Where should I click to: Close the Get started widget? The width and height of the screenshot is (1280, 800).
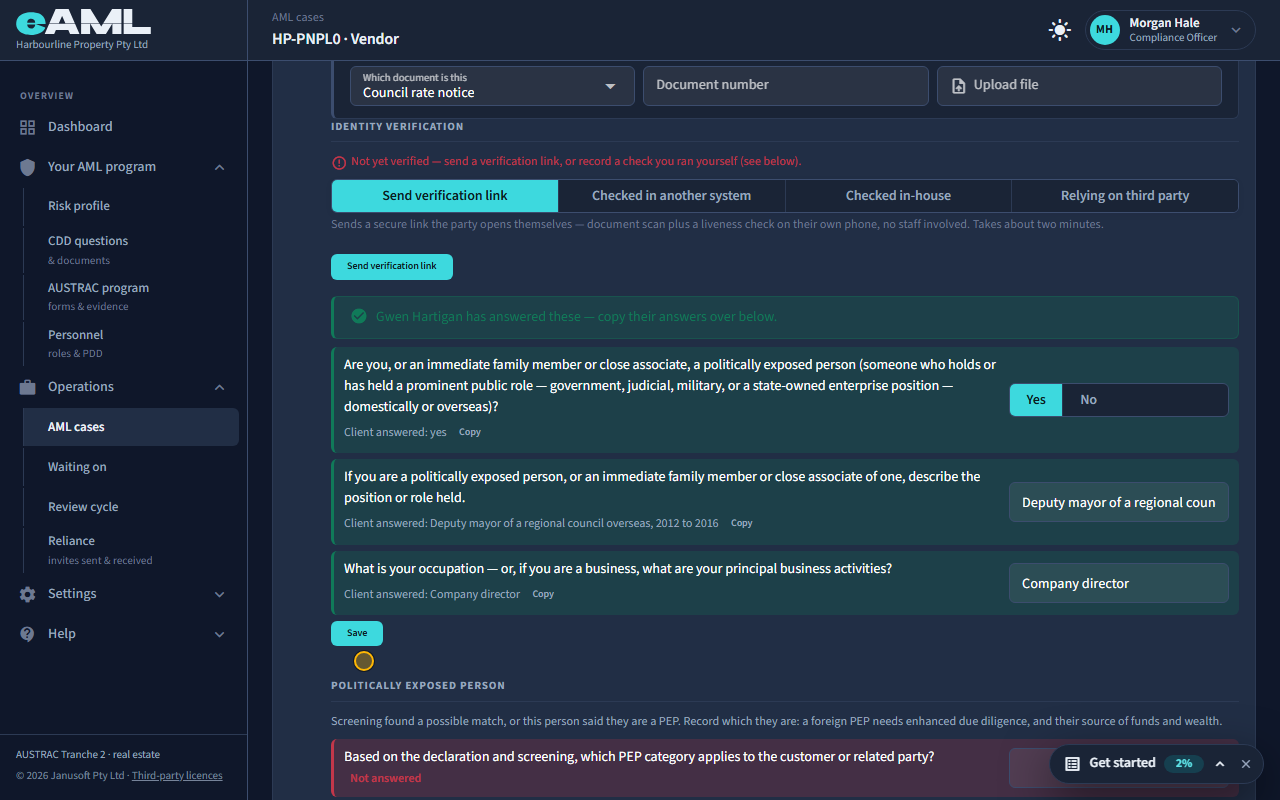(1246, 764)
